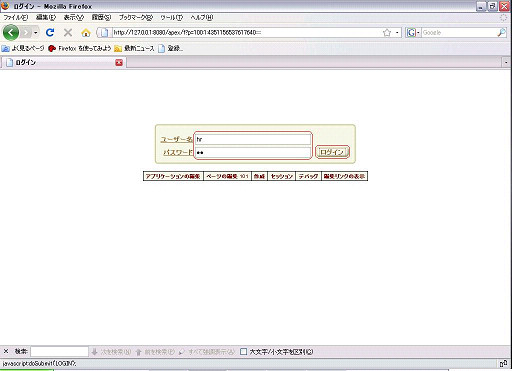Image resolution: width=512 pixels, height=371 pixels.
Task: Click the Firefox logo in title bar
Action: [5, 6]
